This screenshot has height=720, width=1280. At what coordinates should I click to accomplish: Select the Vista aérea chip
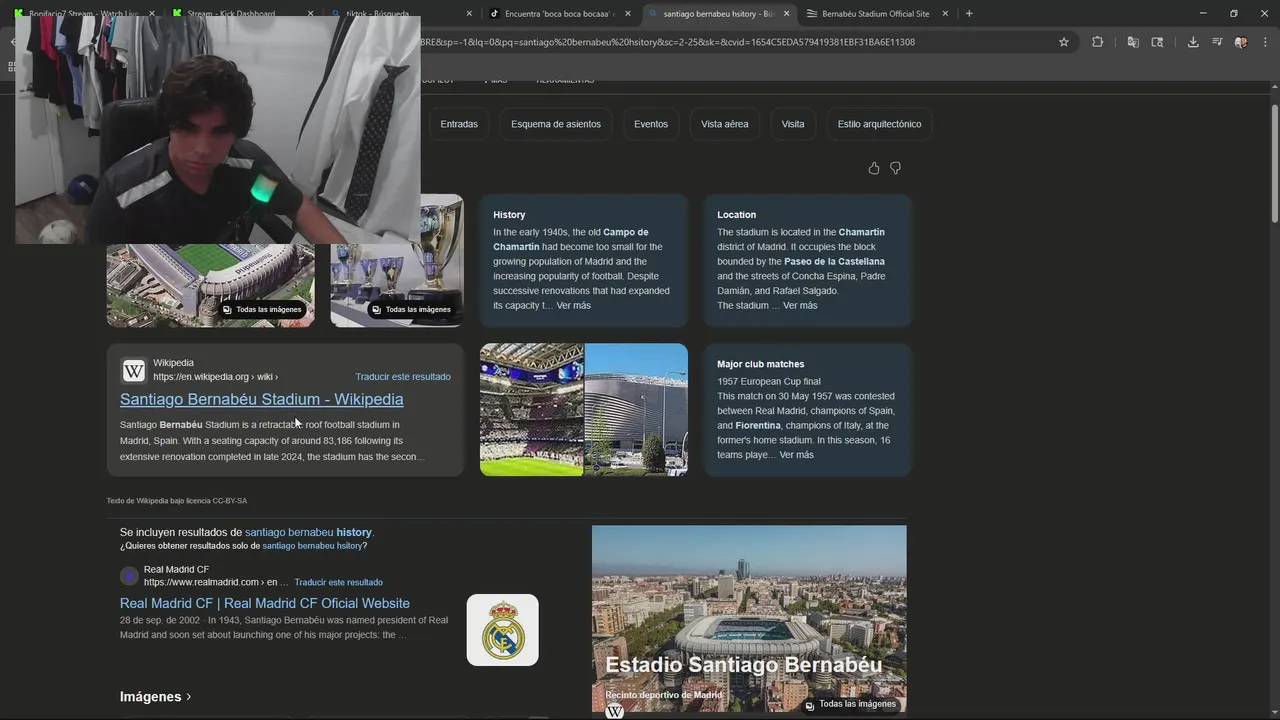click(725, 124)
